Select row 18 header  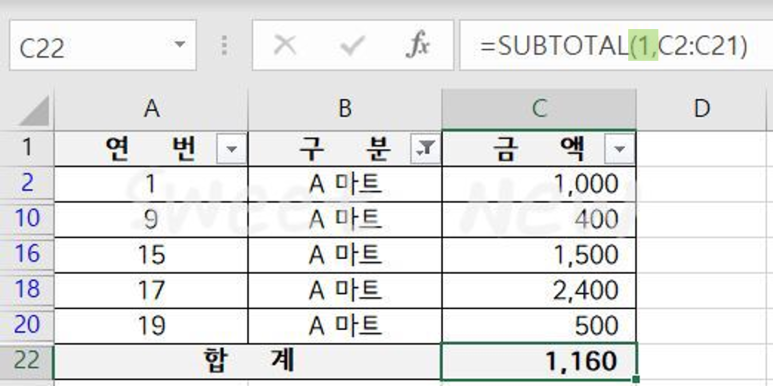pos(27,290)
